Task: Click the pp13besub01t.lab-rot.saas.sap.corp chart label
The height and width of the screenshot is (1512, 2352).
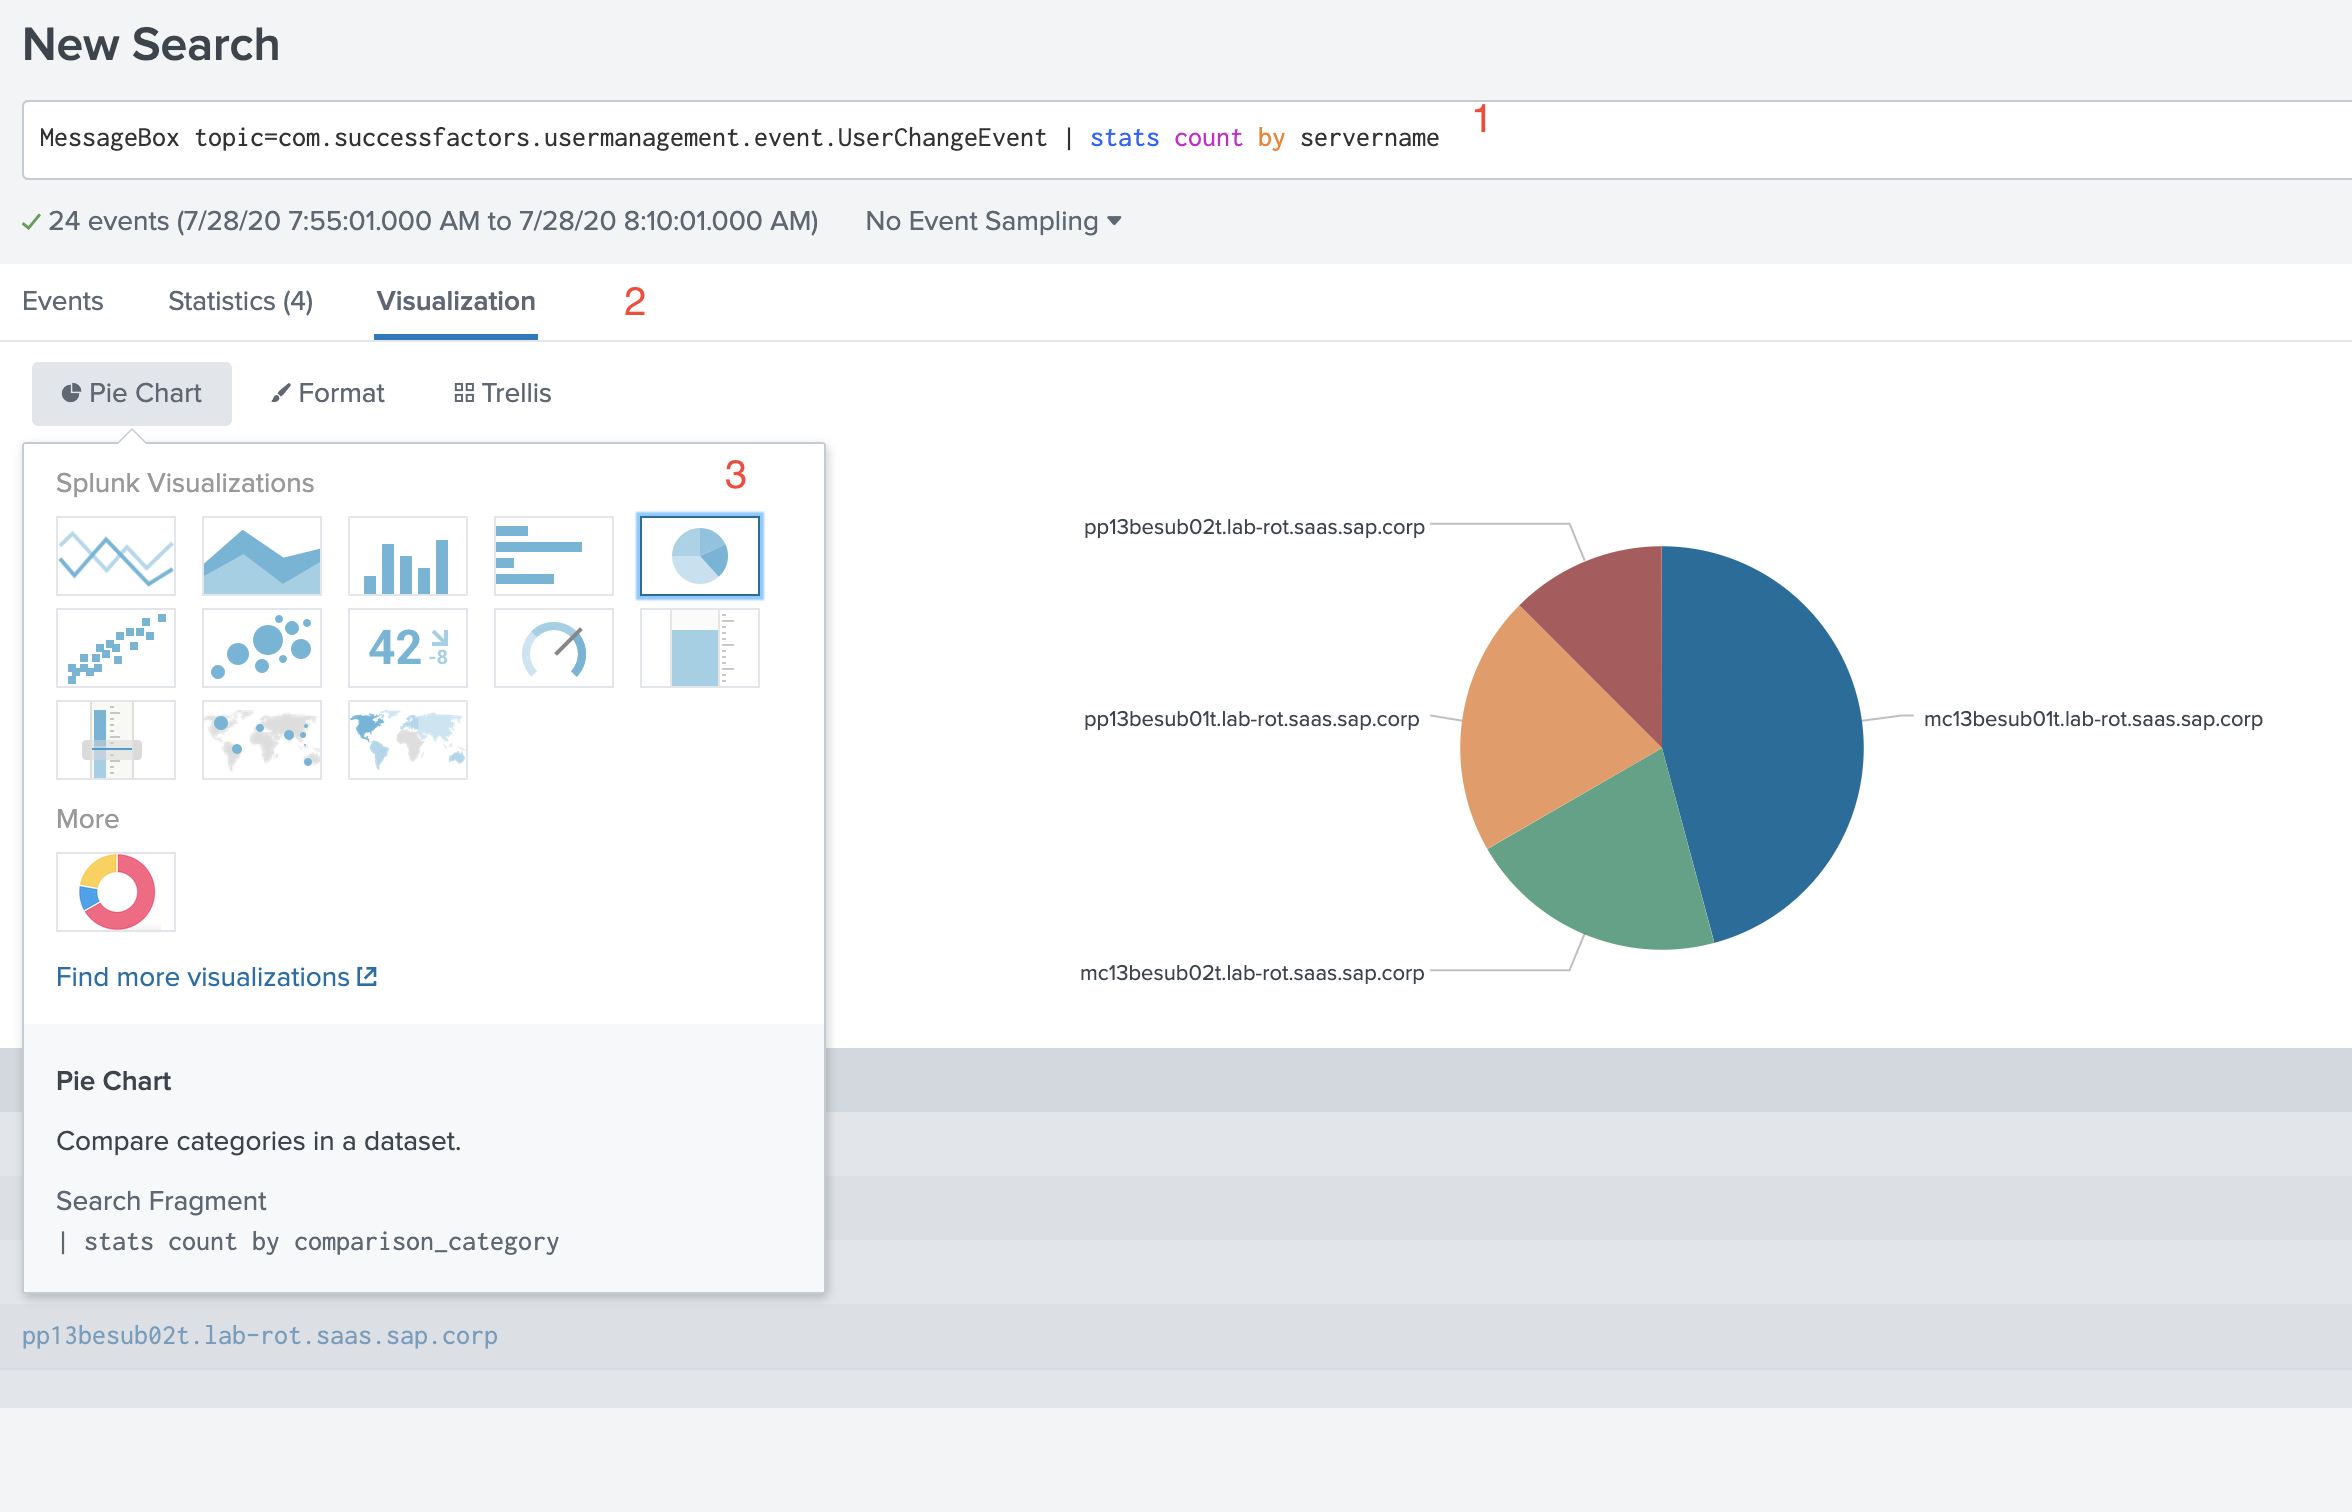Action: [x=1252, y=719]
